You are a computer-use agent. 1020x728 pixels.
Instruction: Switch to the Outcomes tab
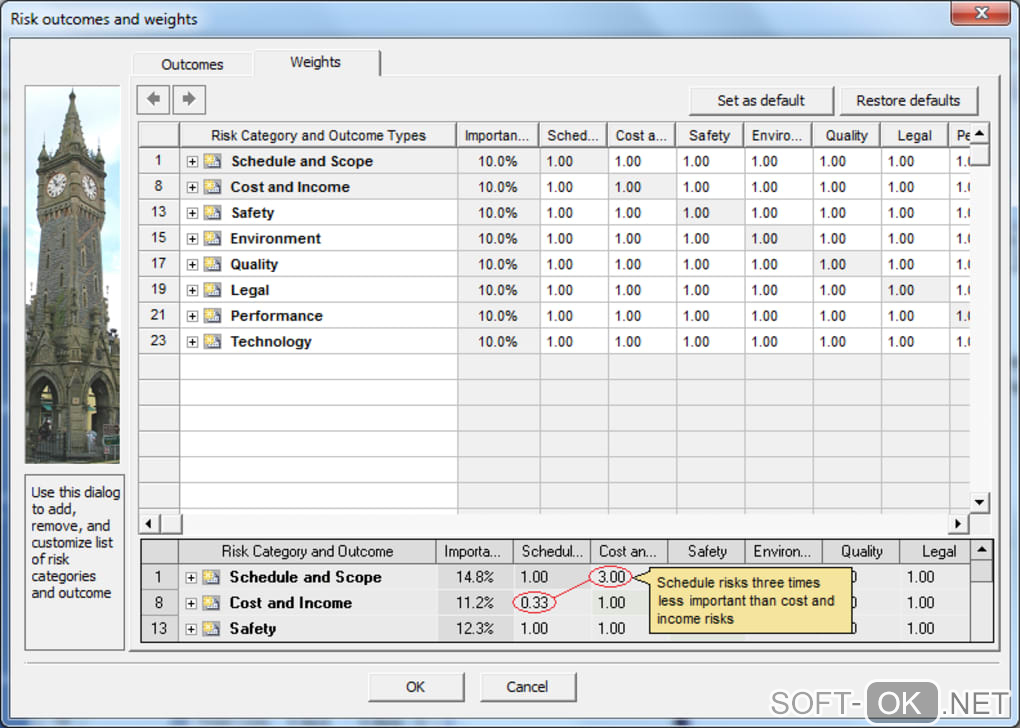pos(193,64)
